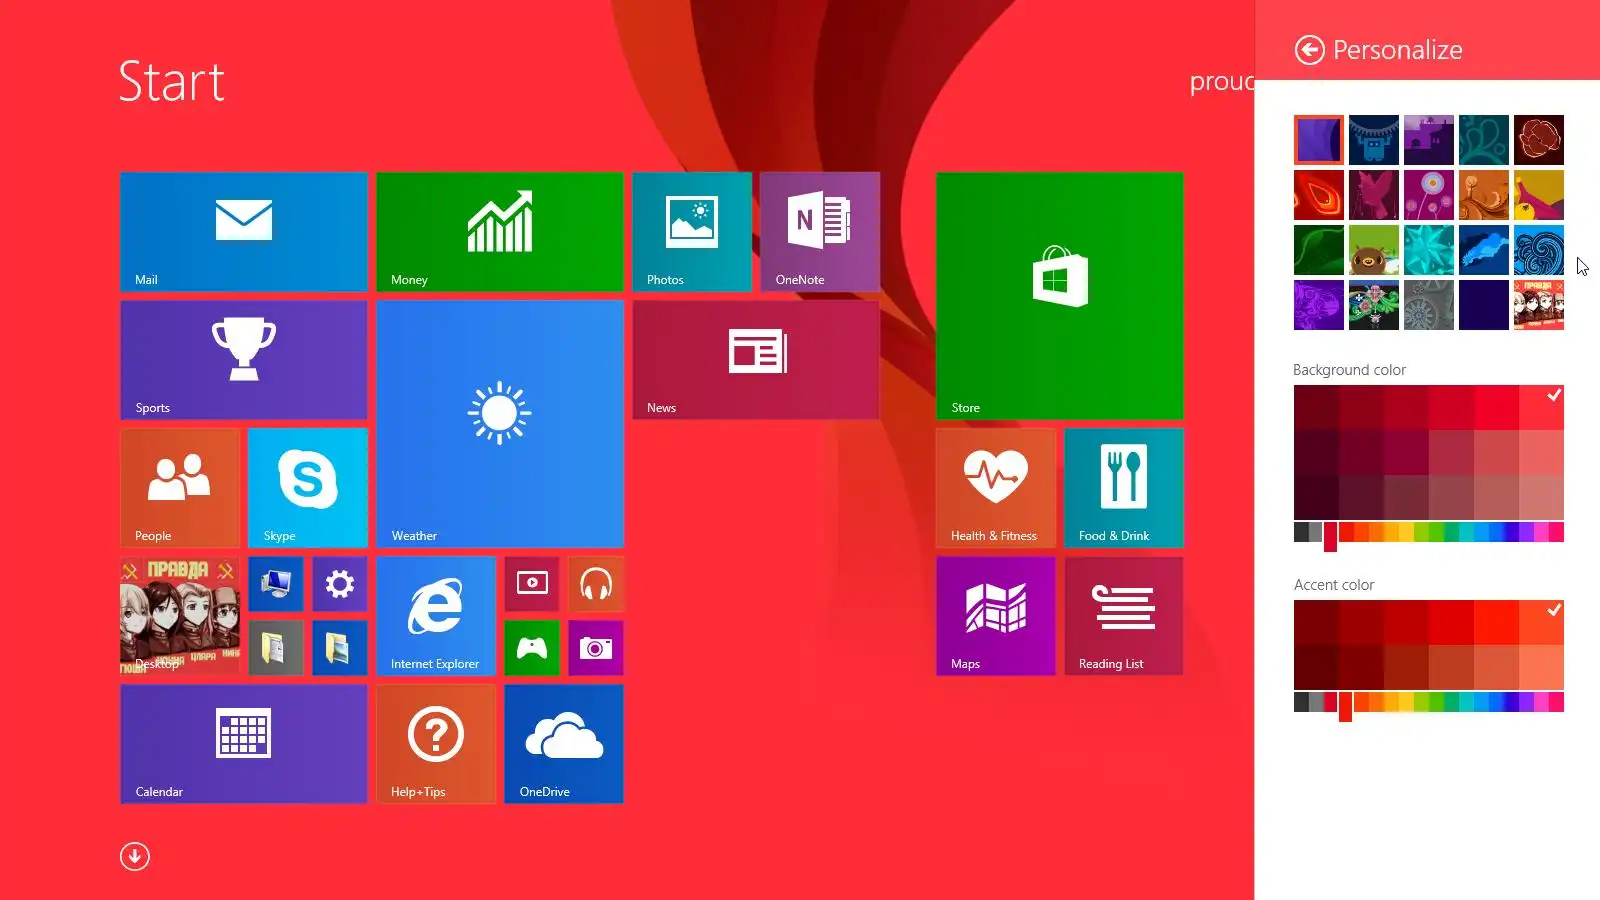Select the dark red flower outline pattern
This screenshot has width=1600, height=900.
[1539, 140]
